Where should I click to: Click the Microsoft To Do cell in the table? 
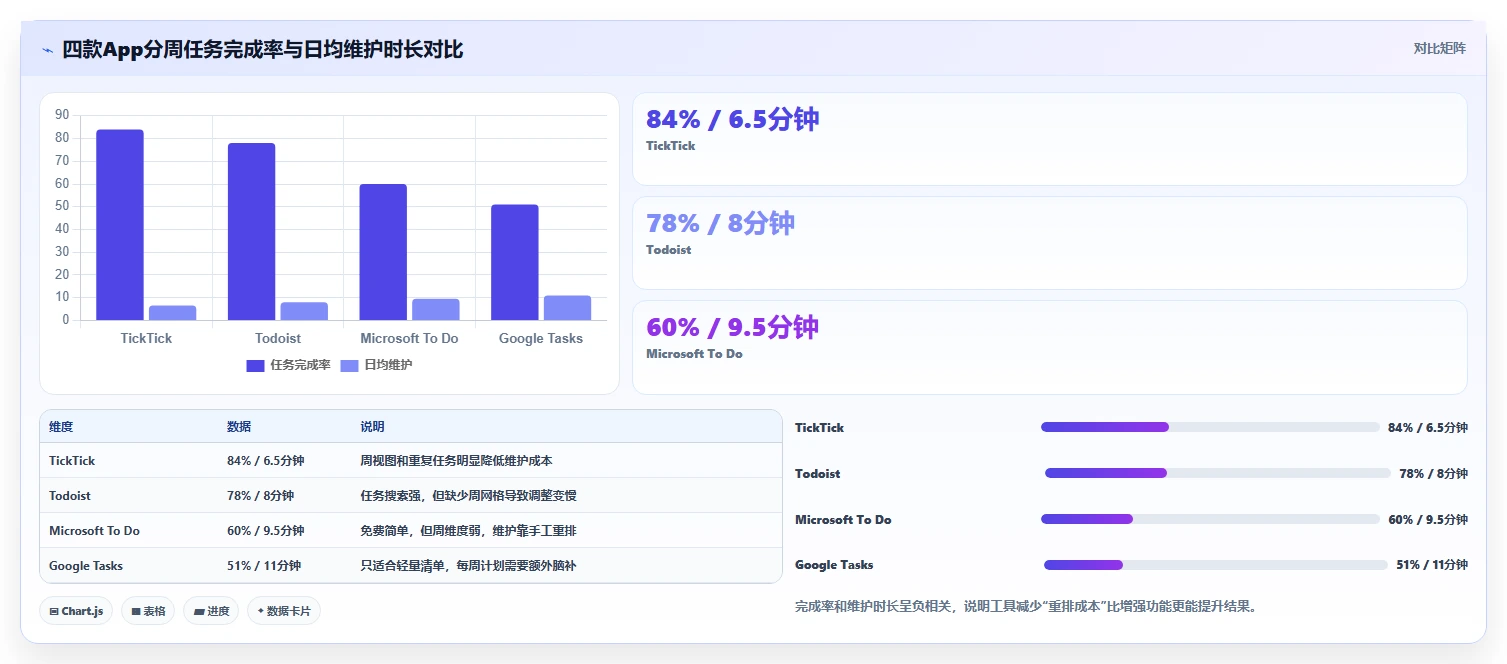pyautogui.click(x=94, y=531)
